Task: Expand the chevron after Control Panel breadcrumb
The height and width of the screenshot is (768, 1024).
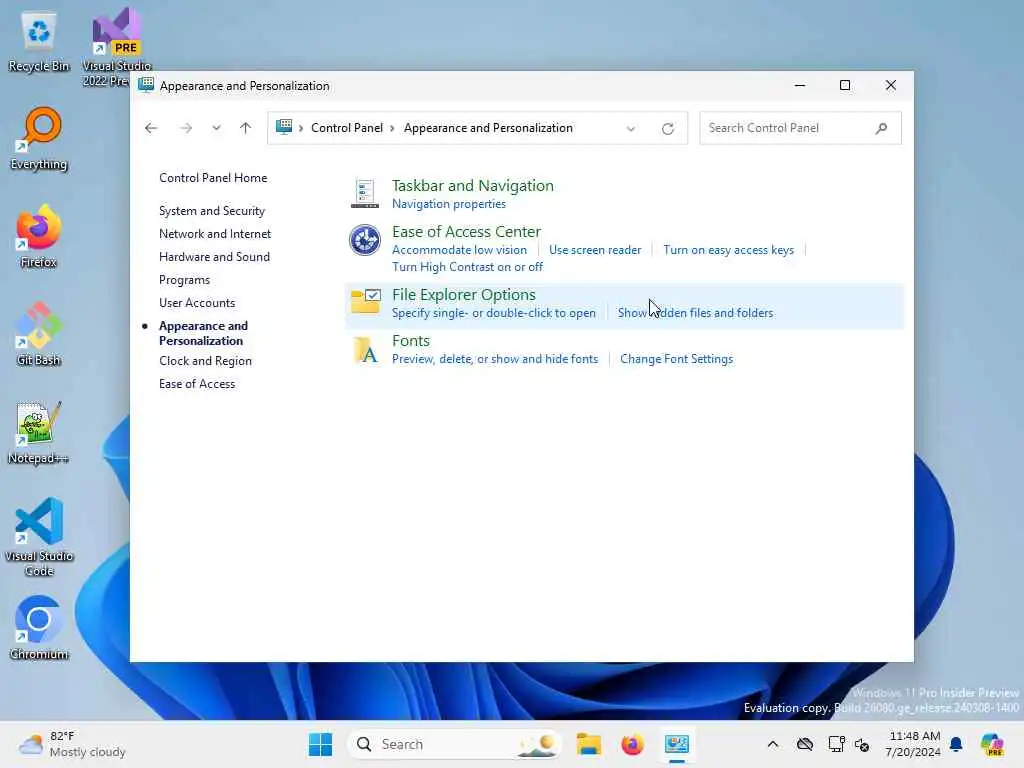Action: [392, 128]
